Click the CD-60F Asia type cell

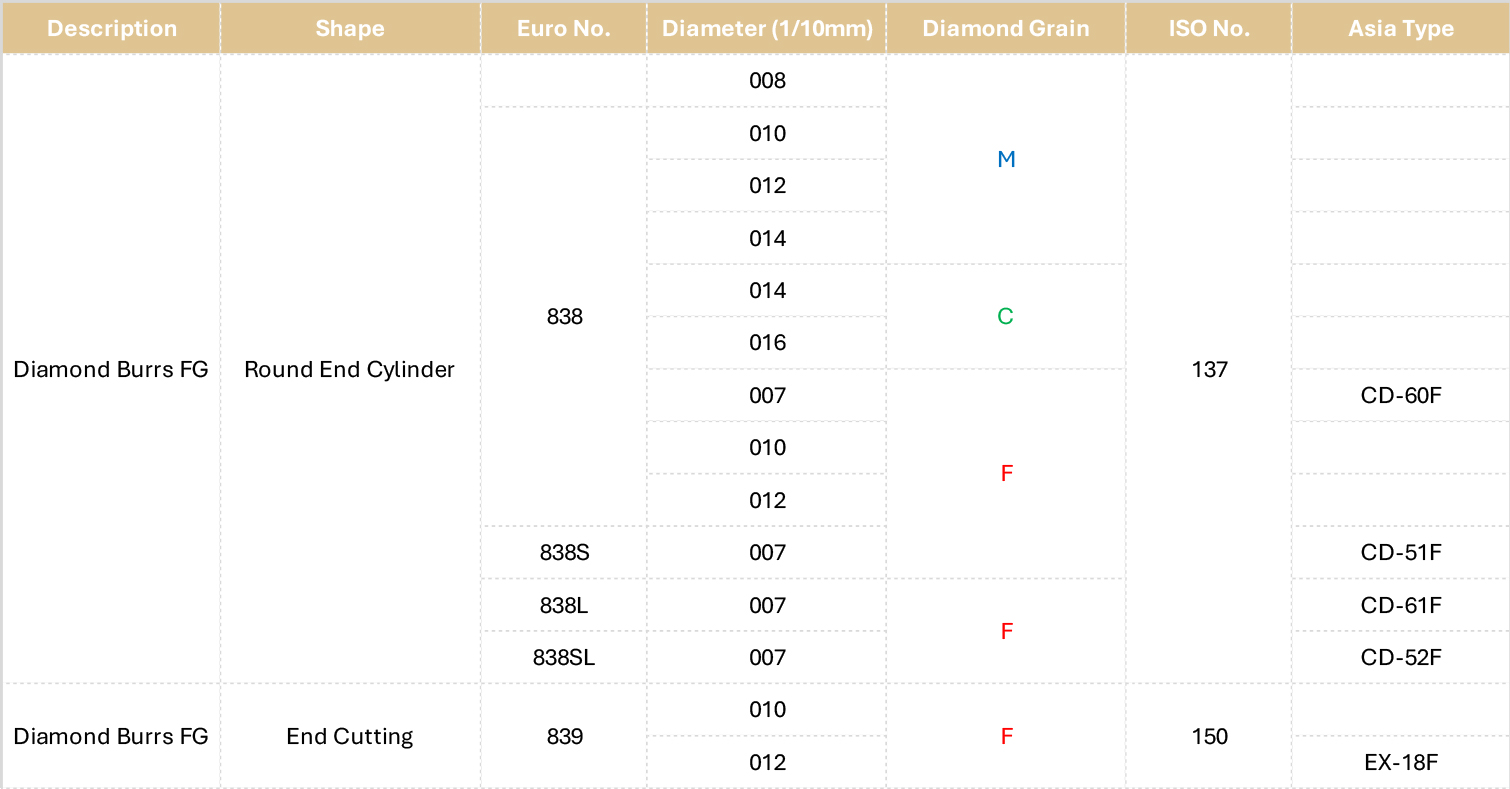[1400, 395]
